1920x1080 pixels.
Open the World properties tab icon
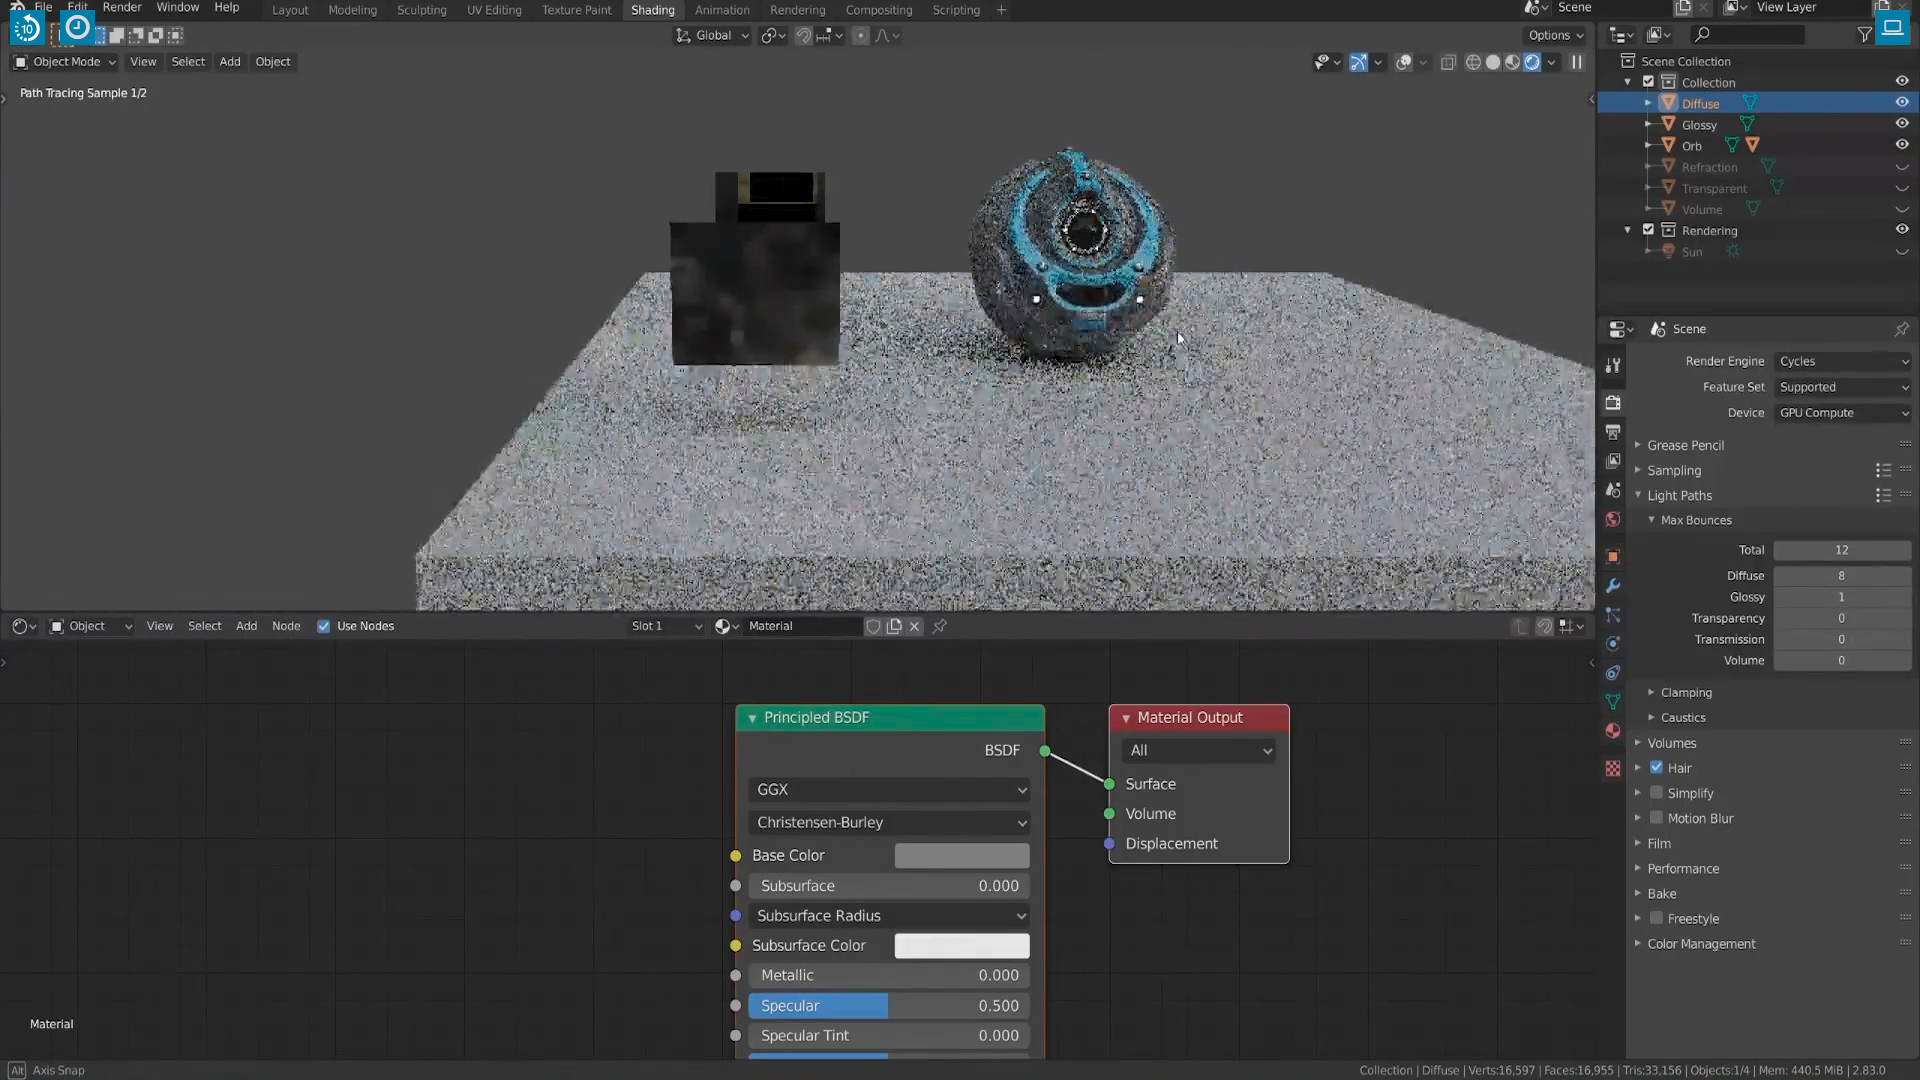coord(1612,519)
